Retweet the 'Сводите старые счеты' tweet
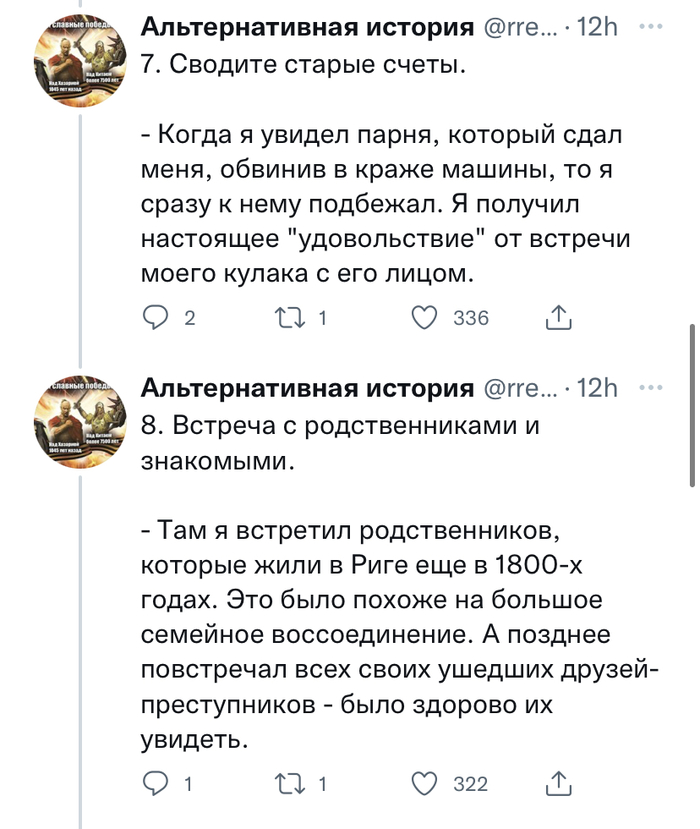 (289, 319)
